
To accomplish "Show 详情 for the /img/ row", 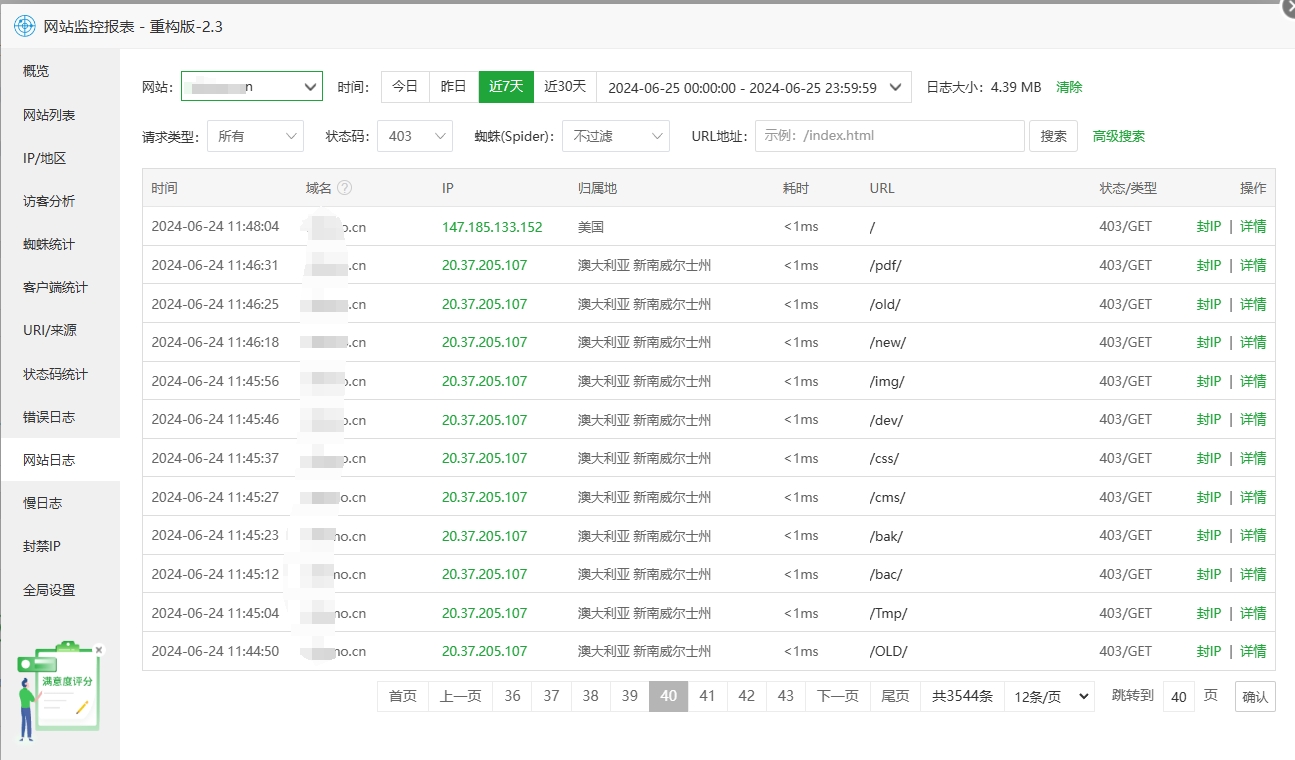I will 1253,381.
